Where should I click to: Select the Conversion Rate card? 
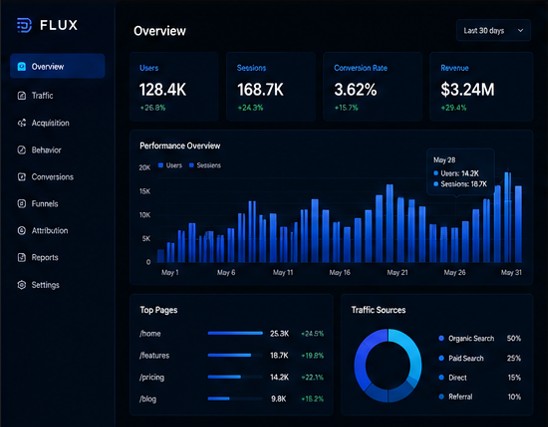pyautogui.click(x=373, y=87)
